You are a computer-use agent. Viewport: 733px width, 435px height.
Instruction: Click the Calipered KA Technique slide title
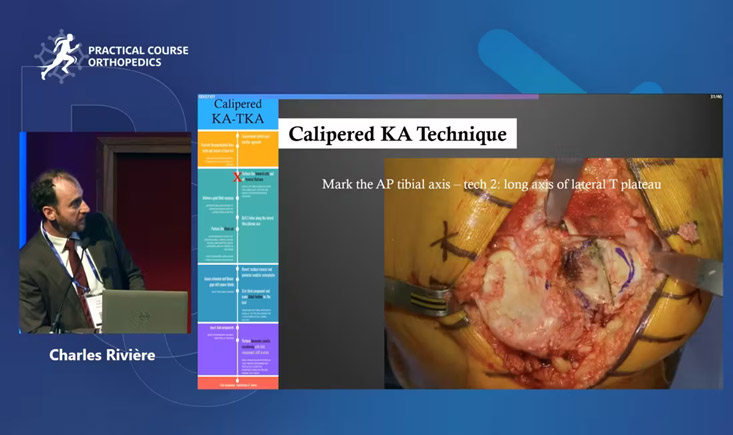[x=397, y=134]
